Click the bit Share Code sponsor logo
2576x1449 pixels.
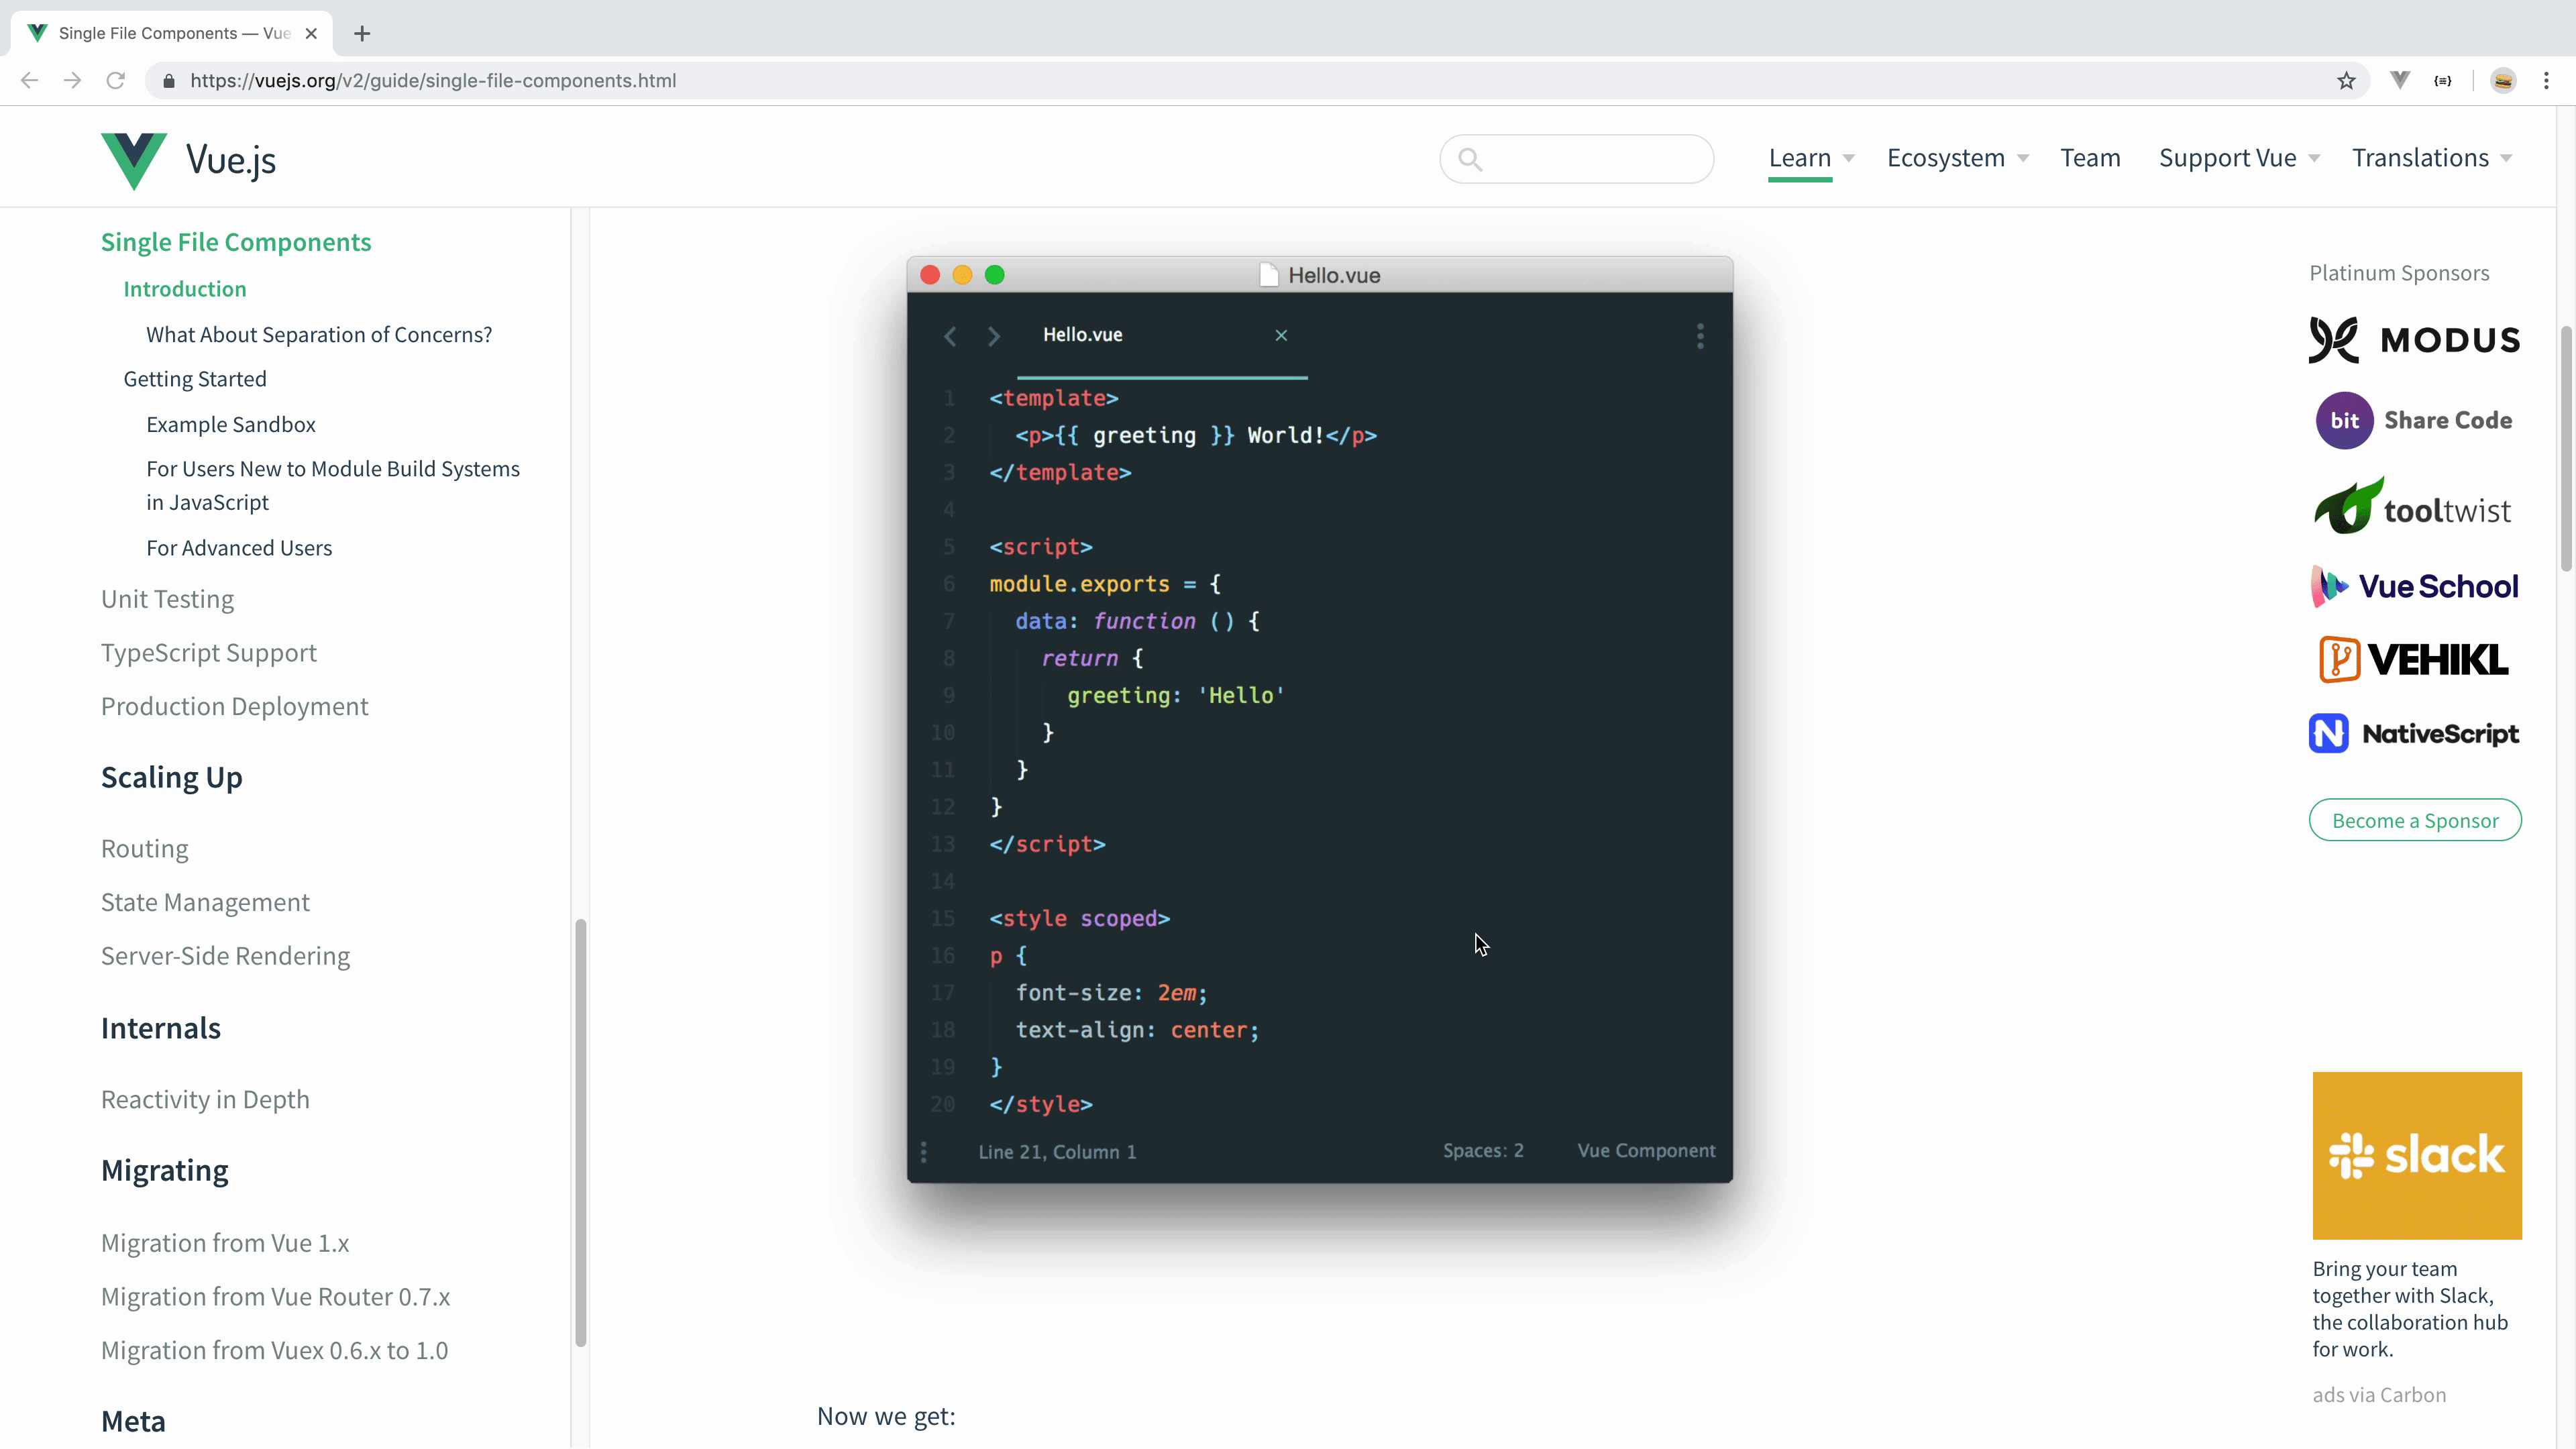(x=2415, y=420)
